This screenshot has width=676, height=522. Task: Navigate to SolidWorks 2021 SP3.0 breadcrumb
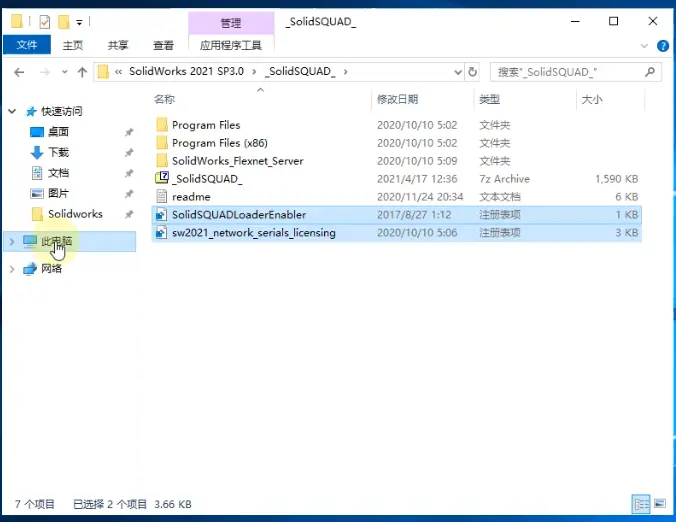tap(186, 71)
